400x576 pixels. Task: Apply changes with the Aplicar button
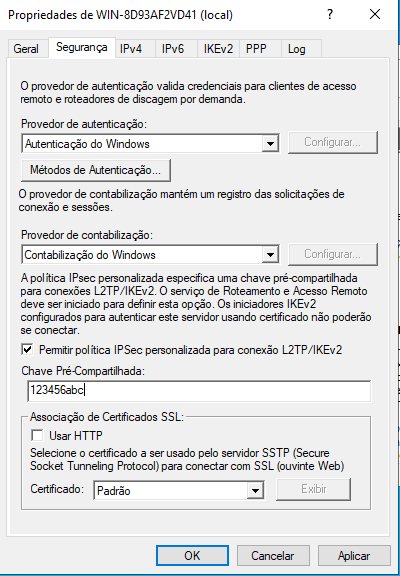pos(354,555)
